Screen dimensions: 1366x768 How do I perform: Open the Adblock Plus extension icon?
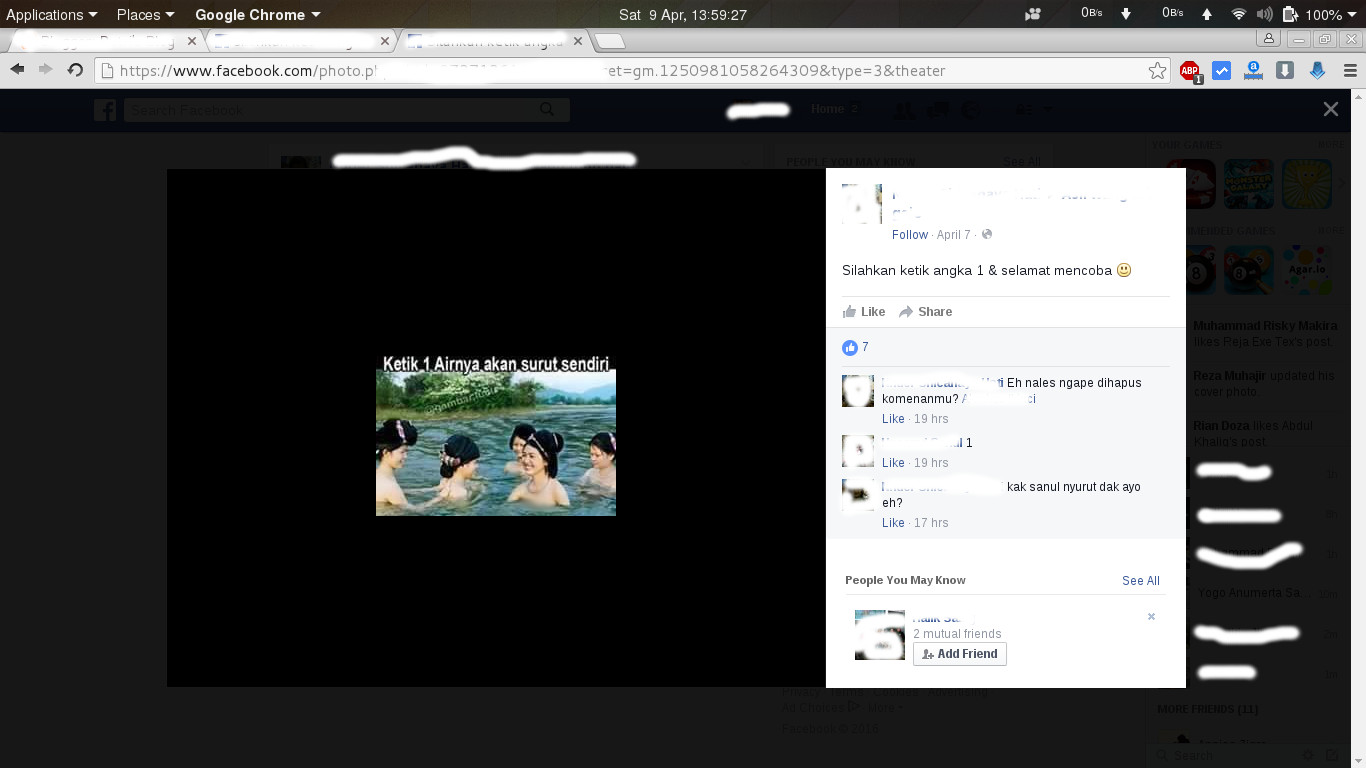click(x=1190, y=71)
